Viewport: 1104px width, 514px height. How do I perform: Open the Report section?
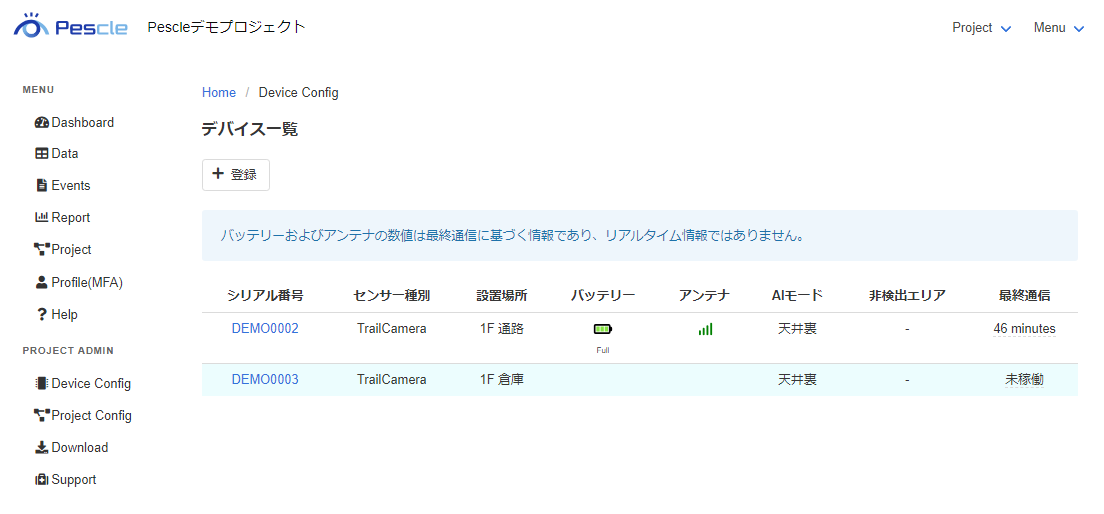[x=63, y=218]
